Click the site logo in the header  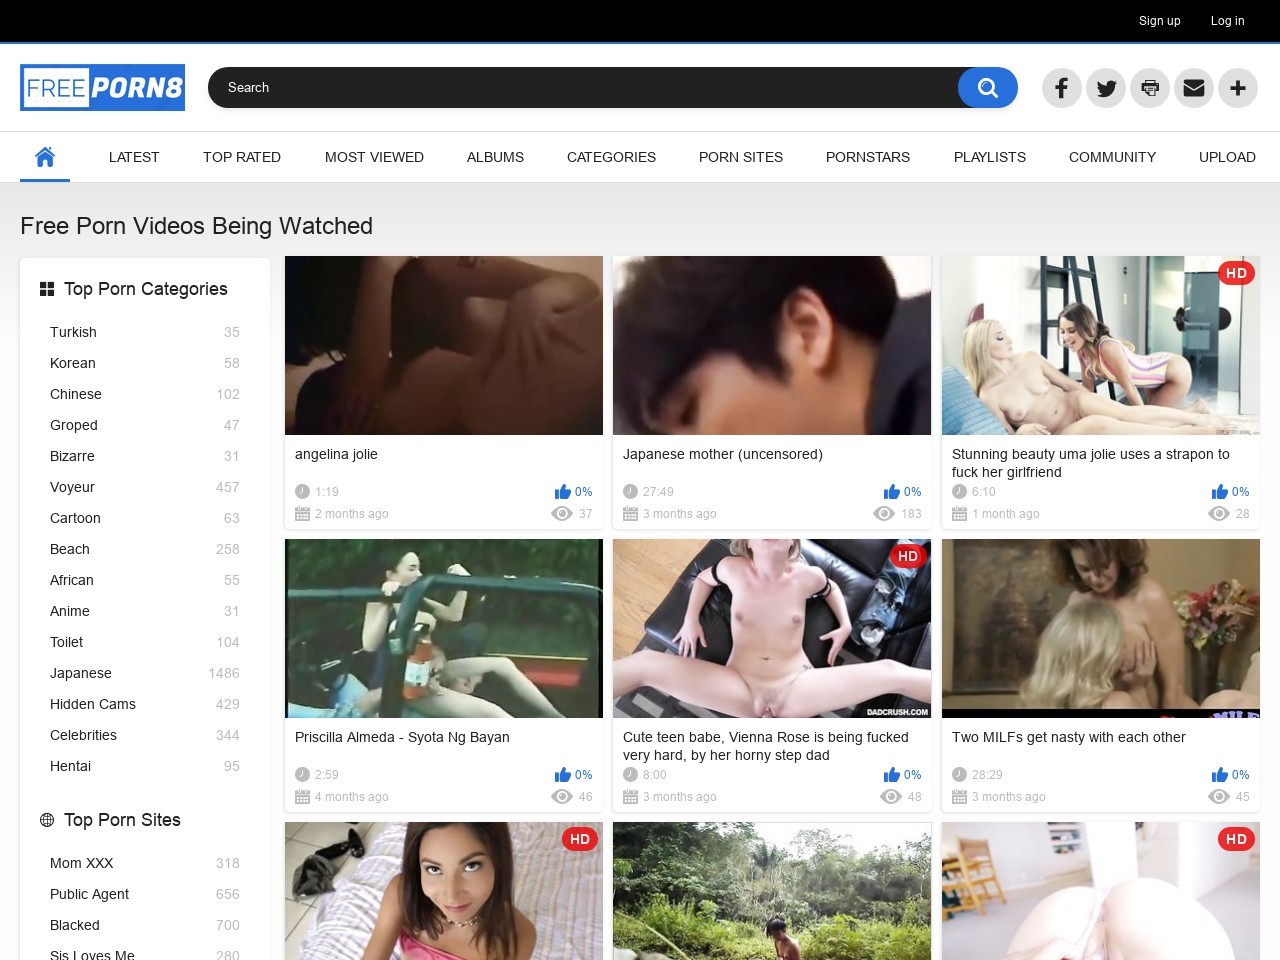102,88
